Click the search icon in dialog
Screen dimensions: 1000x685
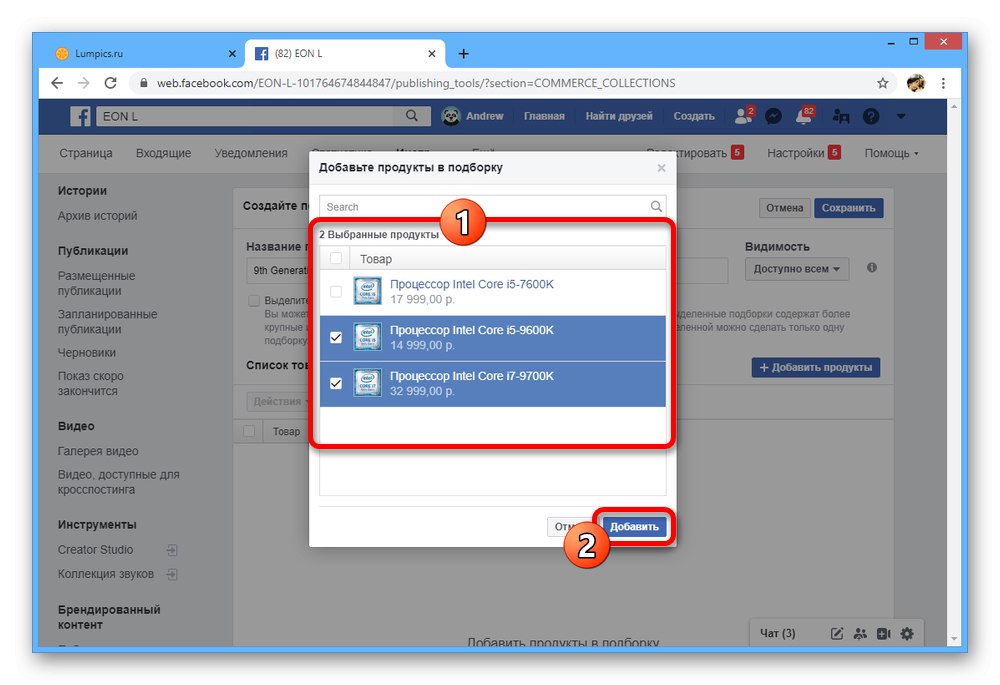coord(656,206)
